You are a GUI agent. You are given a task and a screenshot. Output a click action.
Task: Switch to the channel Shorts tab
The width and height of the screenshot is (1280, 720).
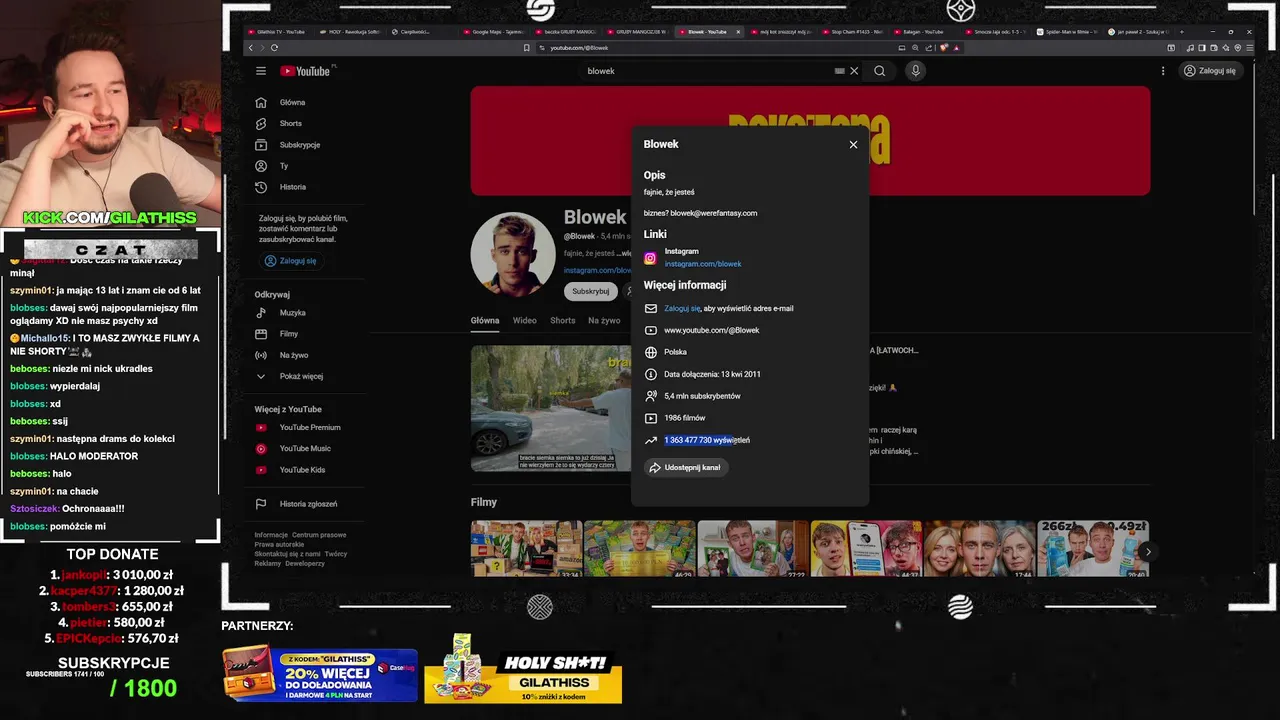(563, 321)
